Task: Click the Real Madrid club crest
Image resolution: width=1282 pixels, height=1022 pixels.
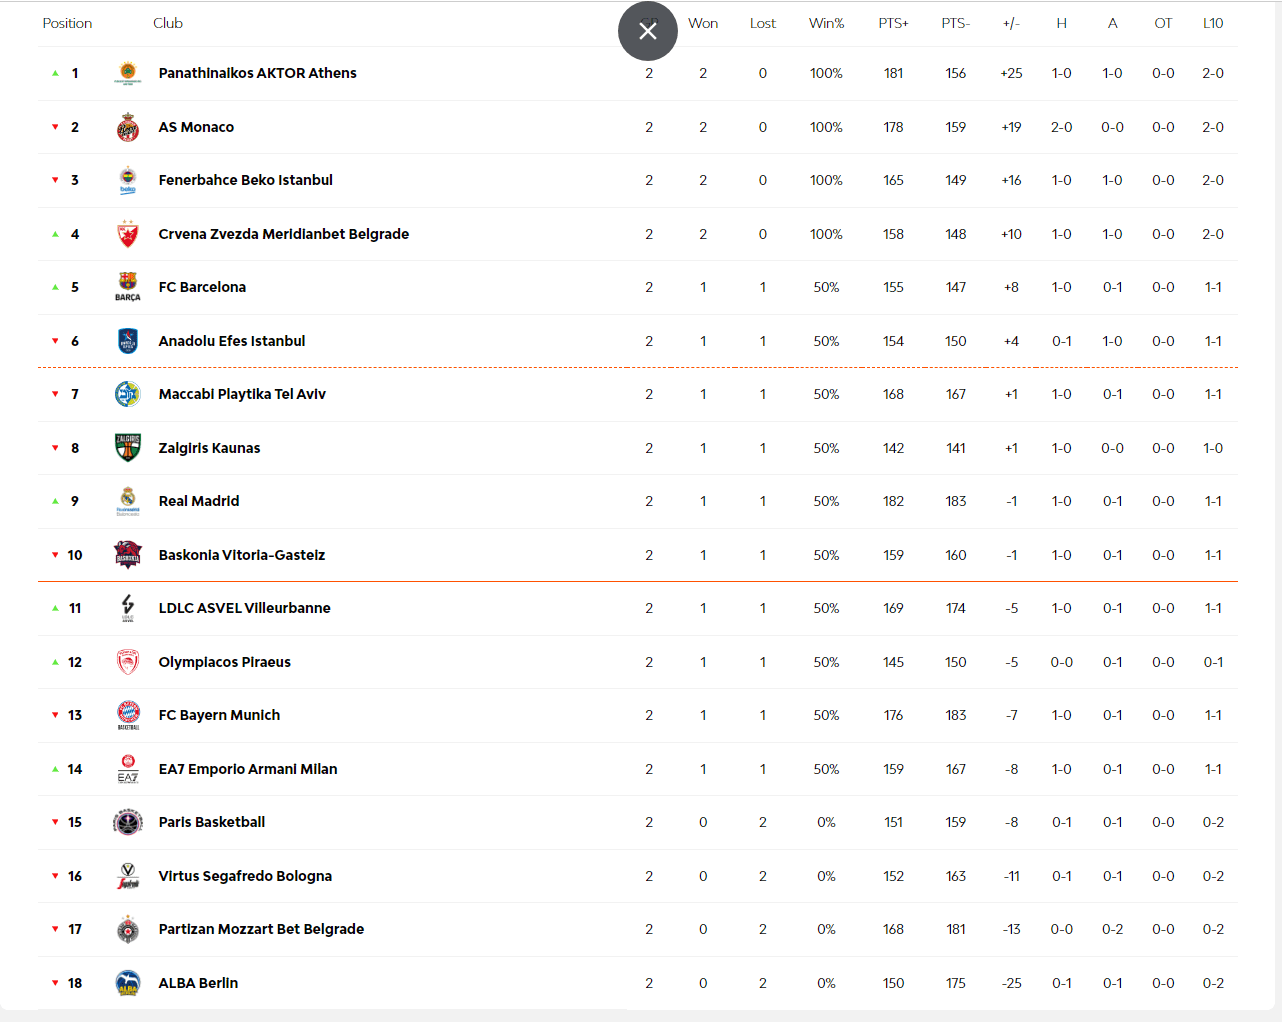Action: coord(127,501)
